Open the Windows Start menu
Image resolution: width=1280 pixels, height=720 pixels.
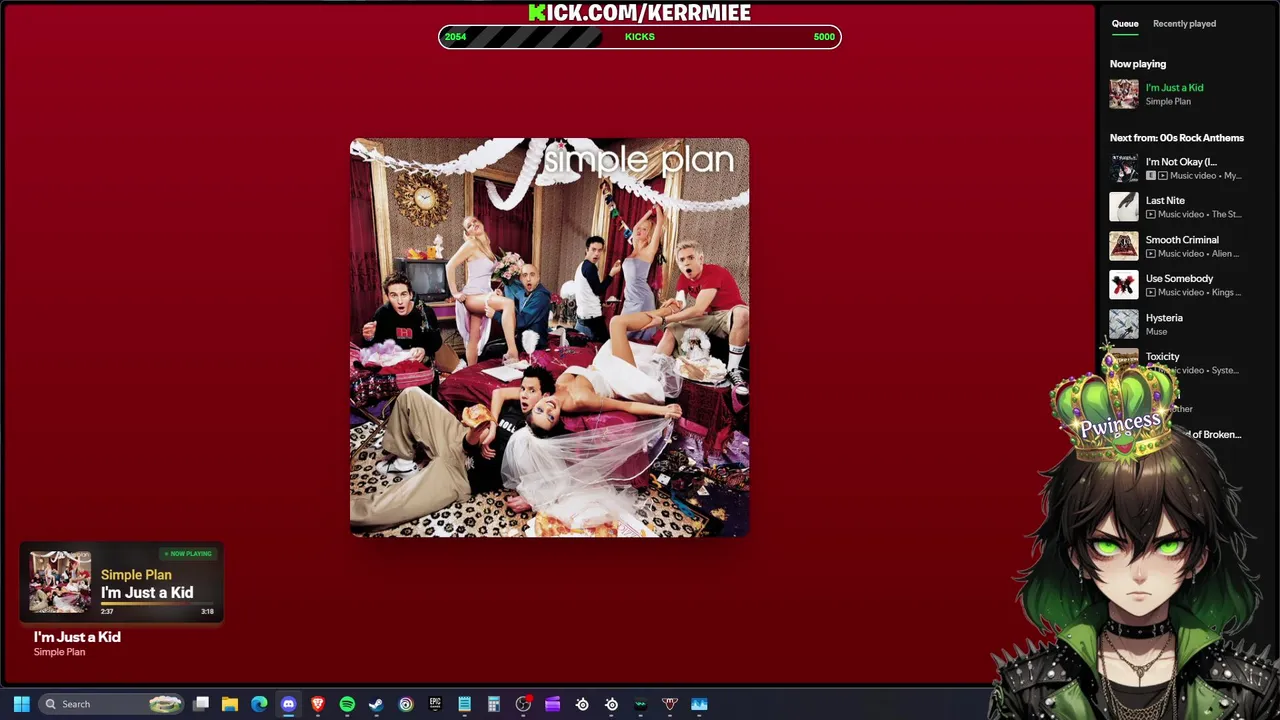pos(21,704)
